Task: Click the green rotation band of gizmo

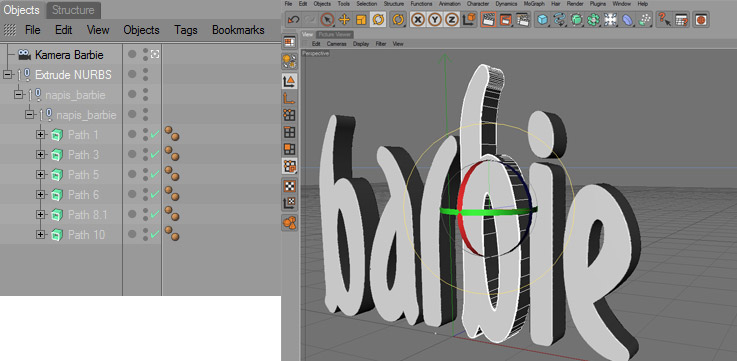Action: coord(489,212)
